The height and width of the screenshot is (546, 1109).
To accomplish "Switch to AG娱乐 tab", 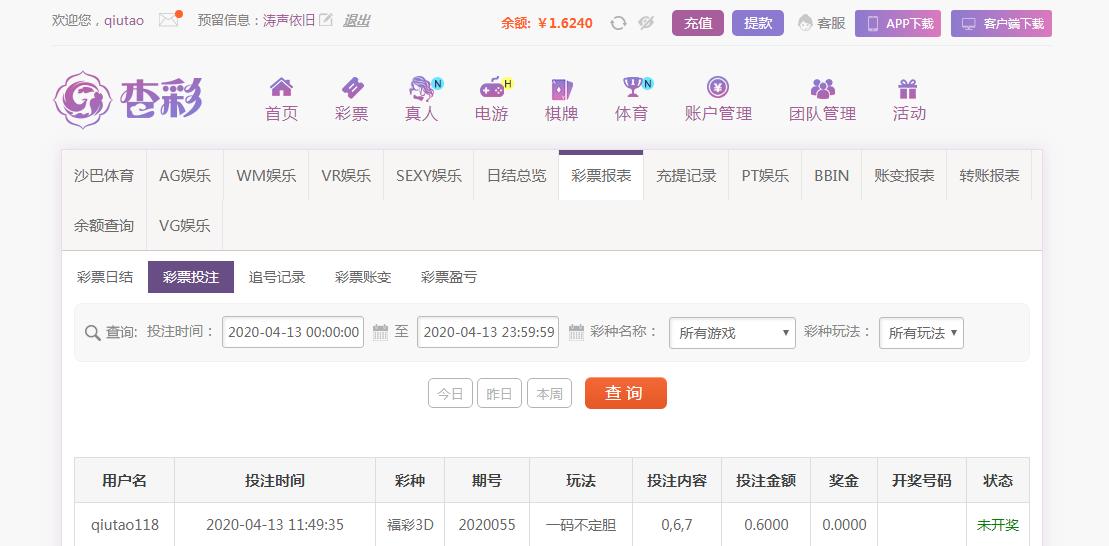I will point(185,175).
